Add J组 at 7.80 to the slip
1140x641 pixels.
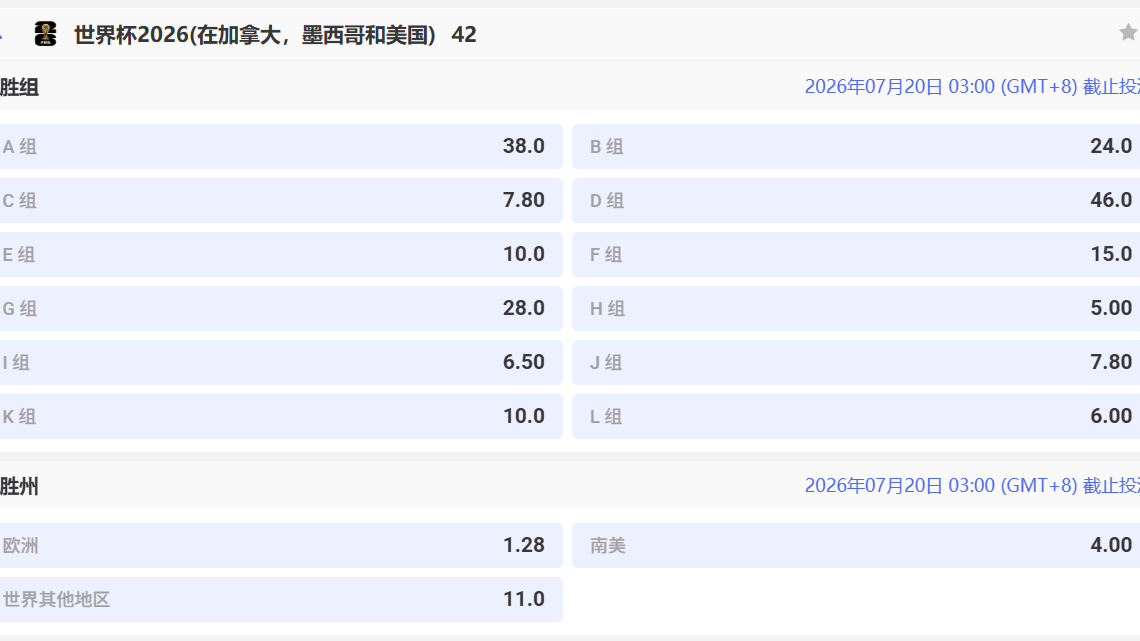click(856, 362)
